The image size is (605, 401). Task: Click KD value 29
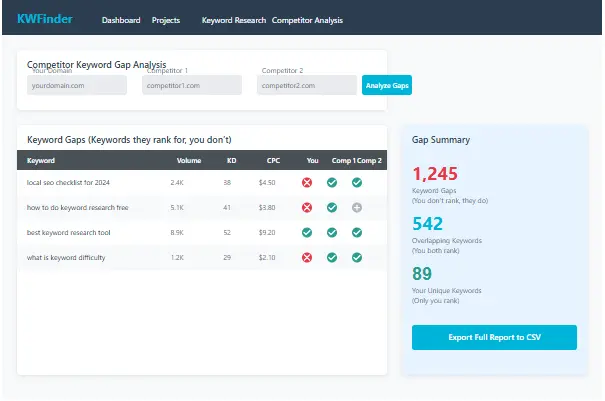227,257
